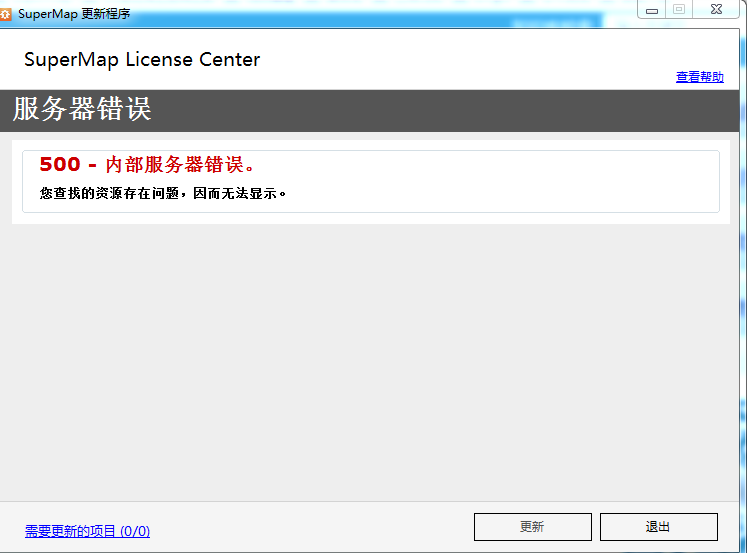Open the 需要更新的项目 (0/0) link

pyautogui.click(x=87, y=531)
